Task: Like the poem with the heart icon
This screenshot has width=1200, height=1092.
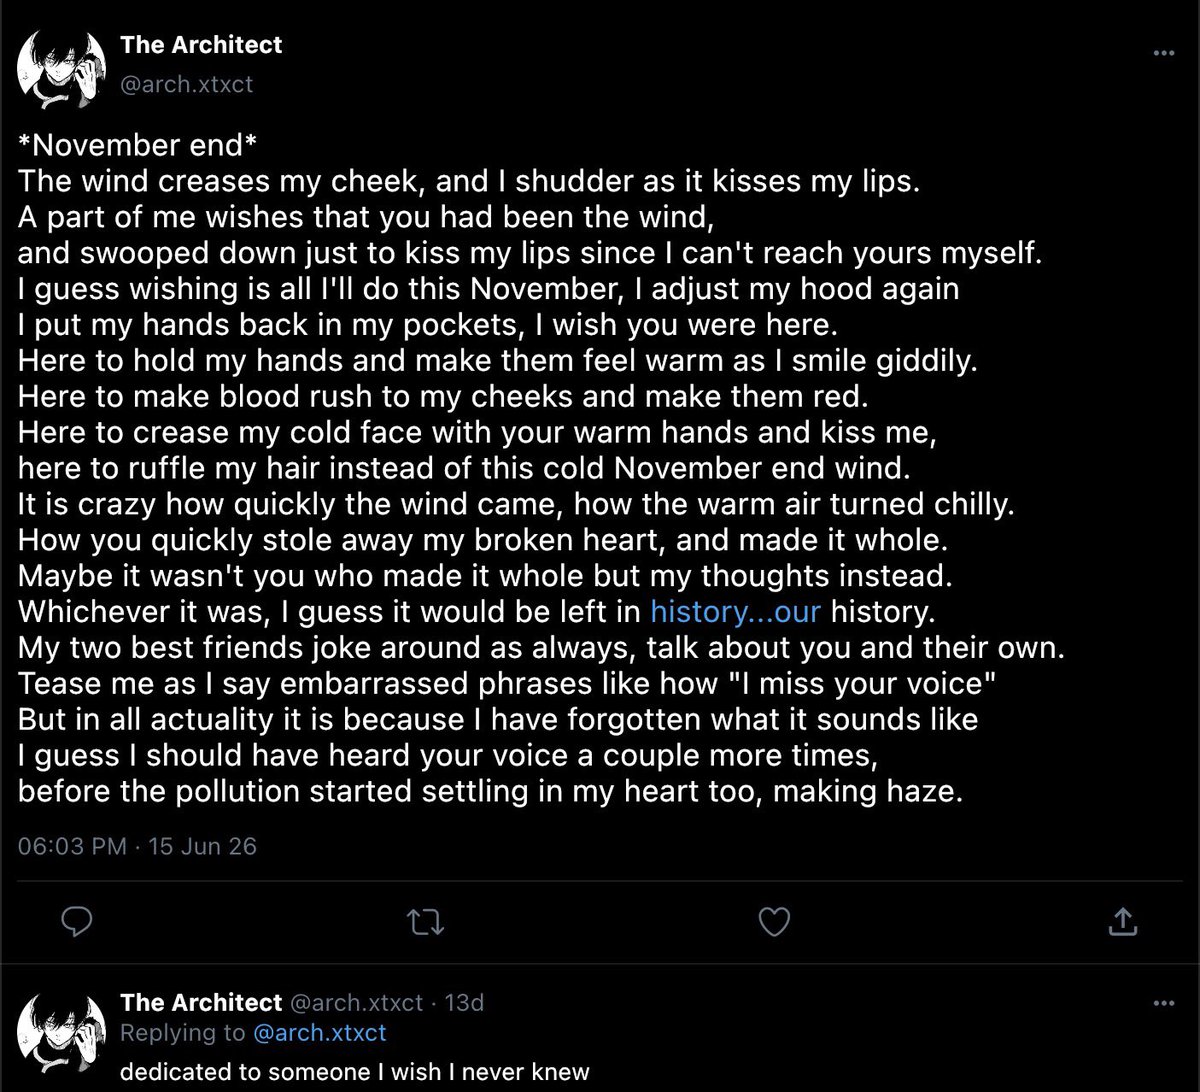Action: 774,922
